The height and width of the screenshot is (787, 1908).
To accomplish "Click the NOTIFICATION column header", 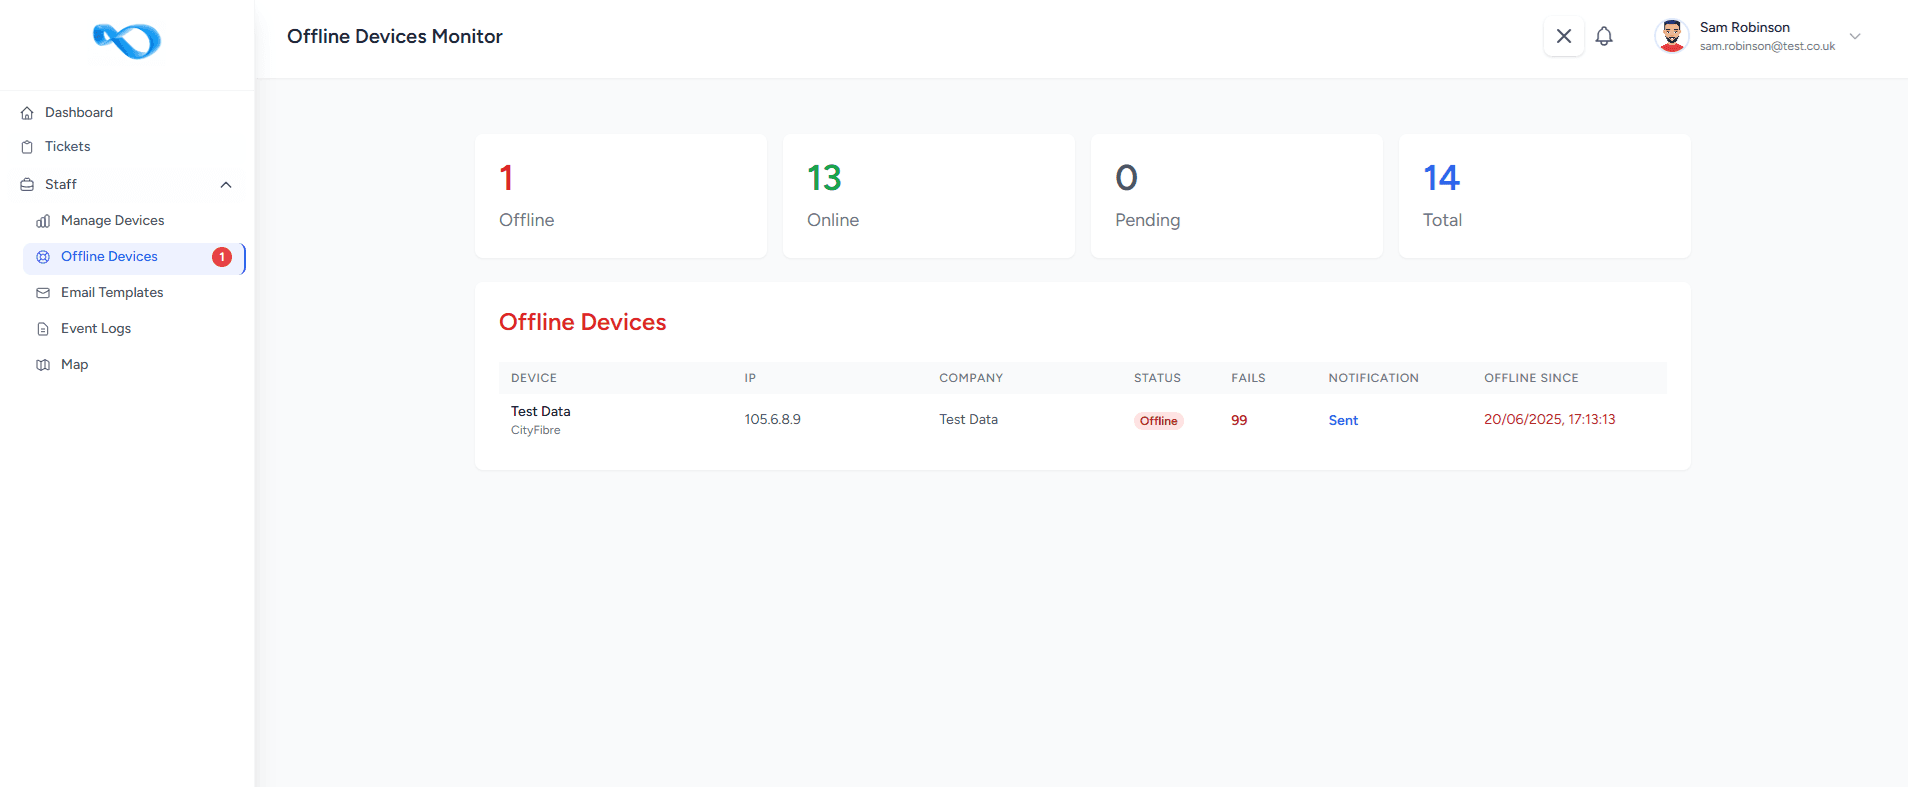I will 1373,378.
